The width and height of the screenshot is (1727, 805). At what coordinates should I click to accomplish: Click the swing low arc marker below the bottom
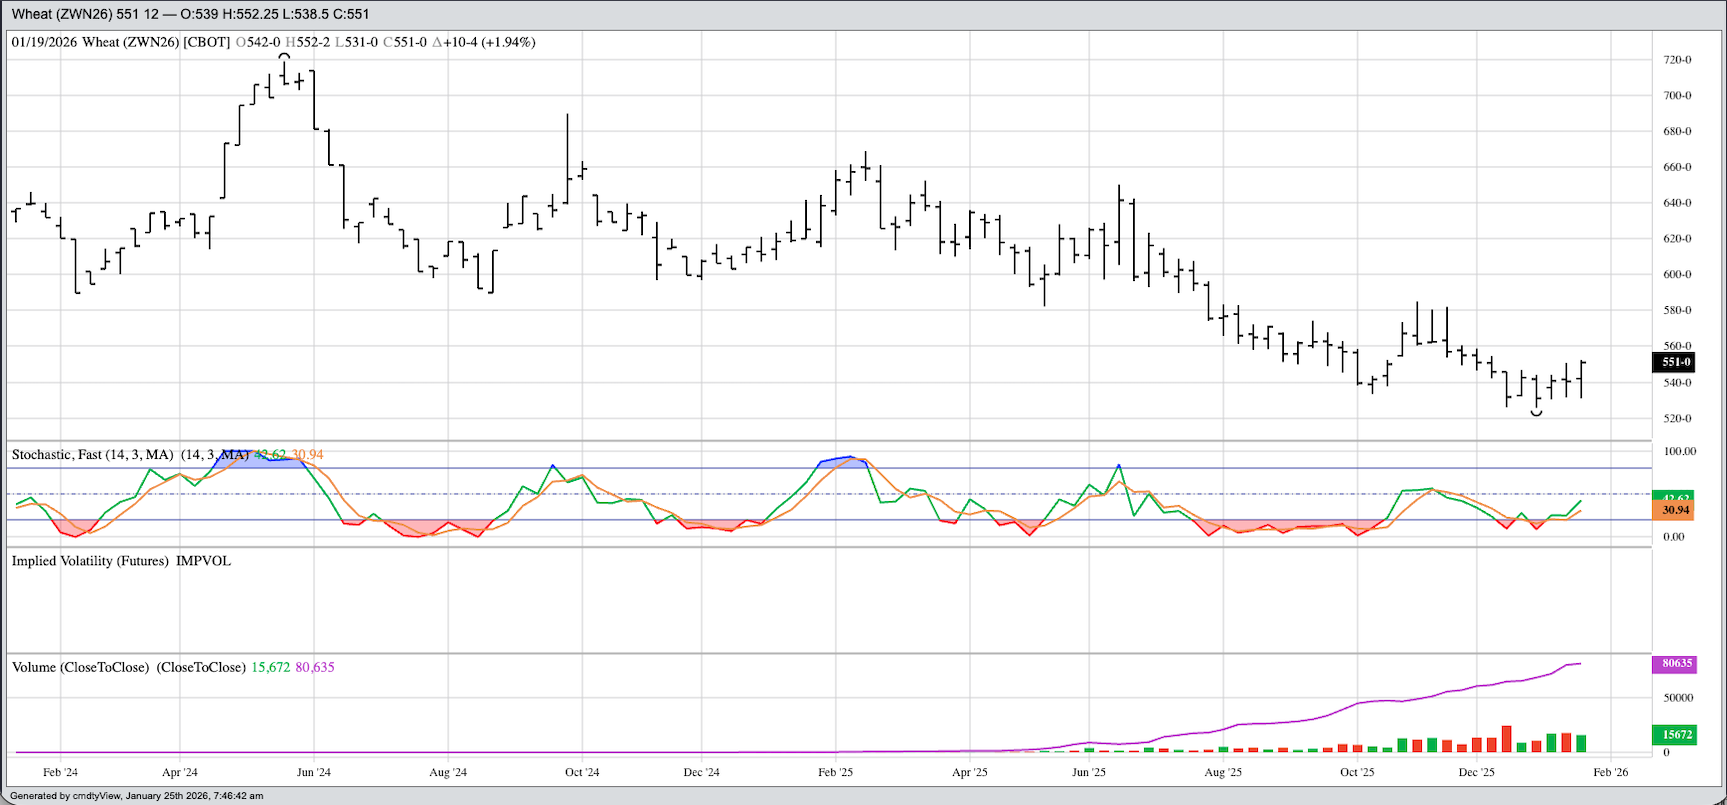coord(1536,413)
